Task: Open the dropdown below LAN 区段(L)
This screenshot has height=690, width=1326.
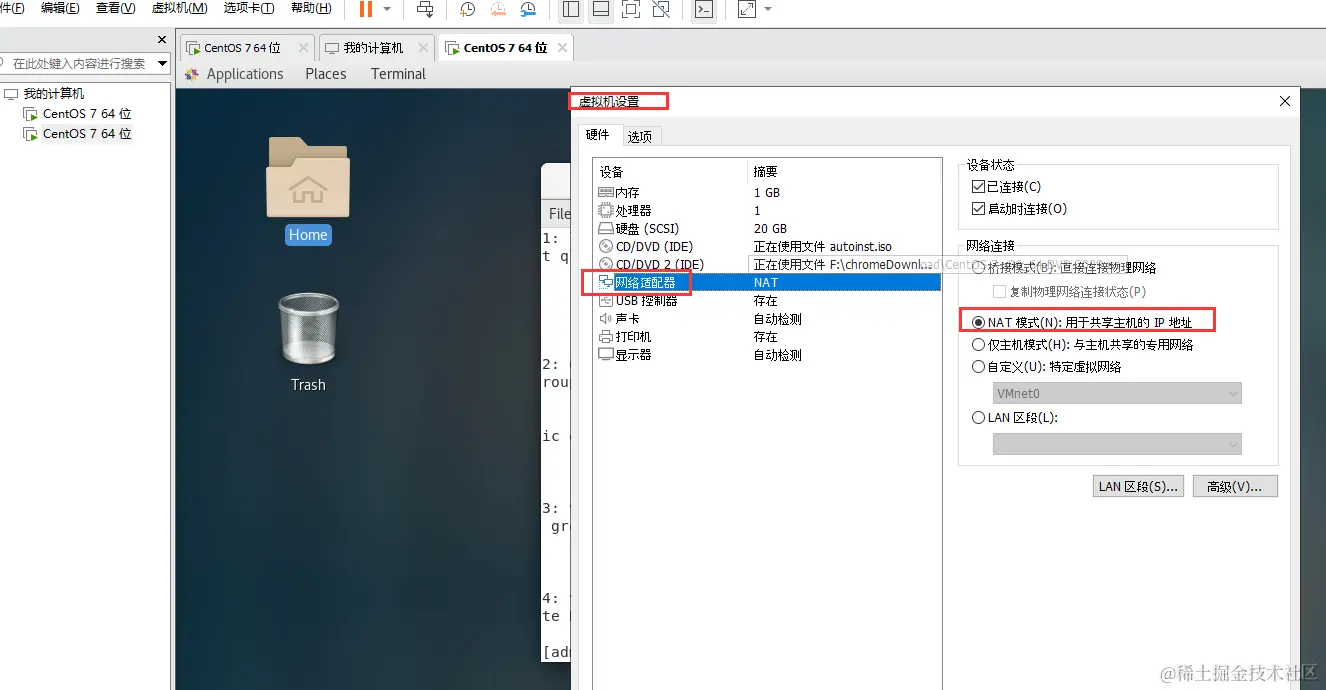Action: 1117,444
